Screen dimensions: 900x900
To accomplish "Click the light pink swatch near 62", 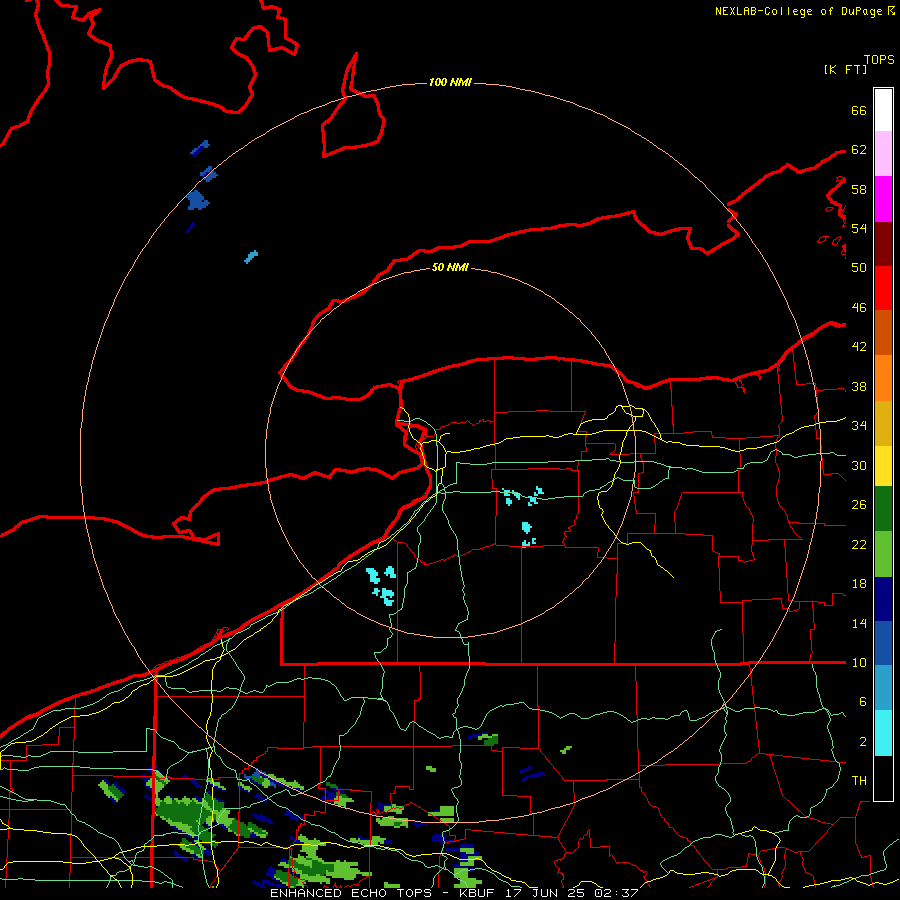I will (883, 154).
